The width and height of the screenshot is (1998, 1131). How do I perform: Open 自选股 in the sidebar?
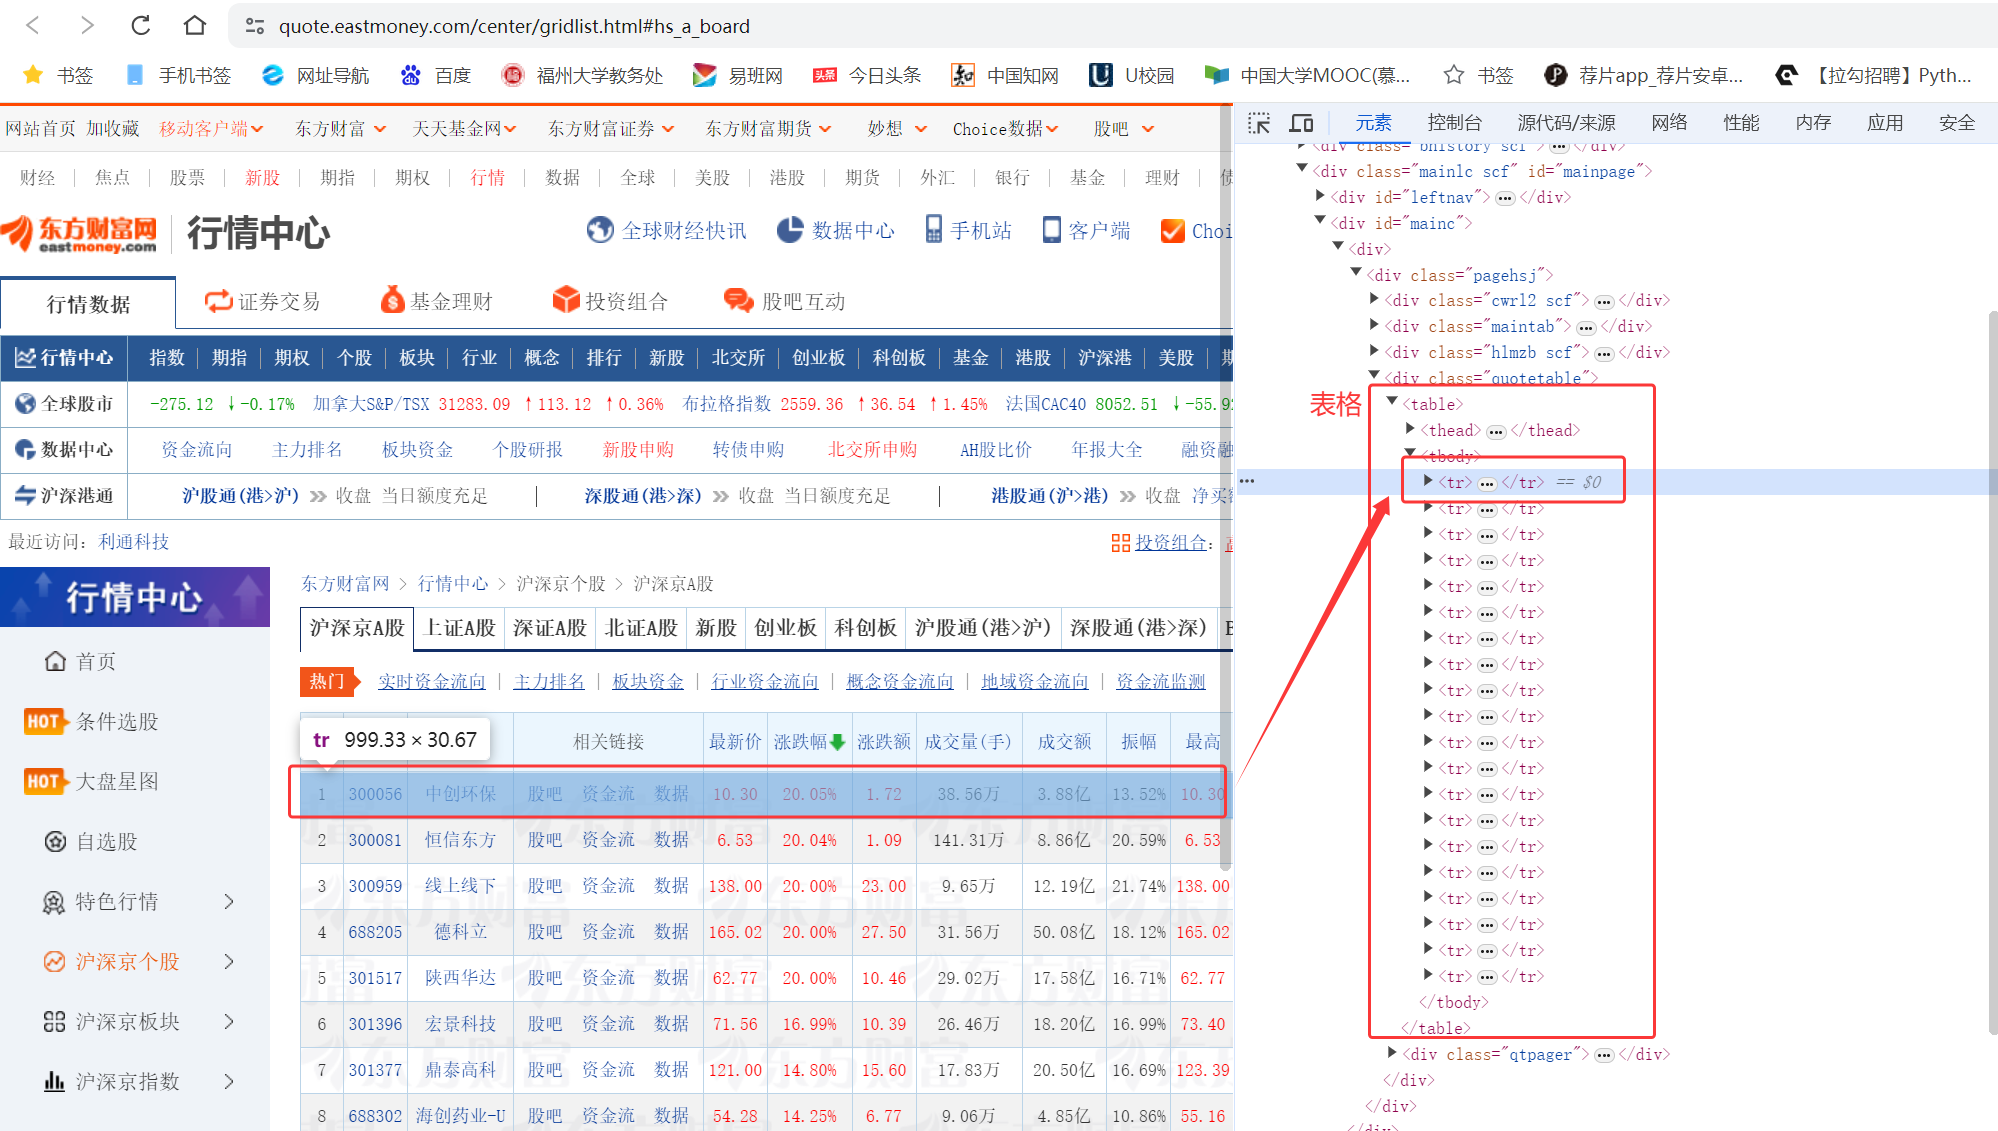click(105, 841)
